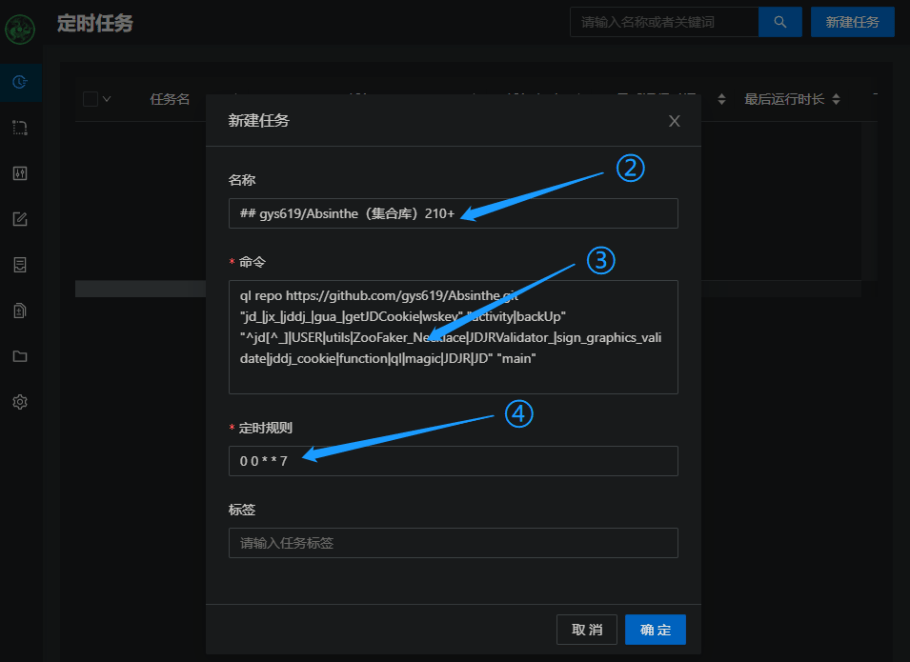This screenshot has width=910, height=662.
Task: Click the Qinglong logo in sidebar
Action: click(x=20, y=29)
